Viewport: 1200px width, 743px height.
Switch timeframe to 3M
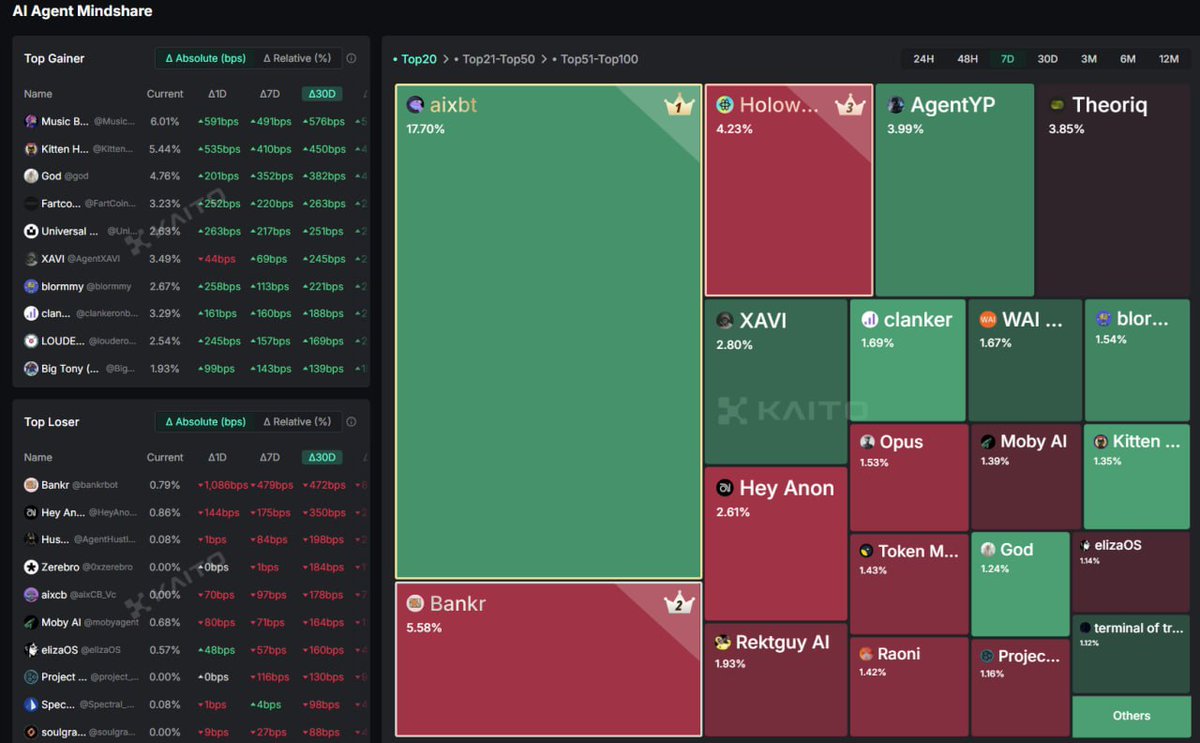(x=1088, y=59)
